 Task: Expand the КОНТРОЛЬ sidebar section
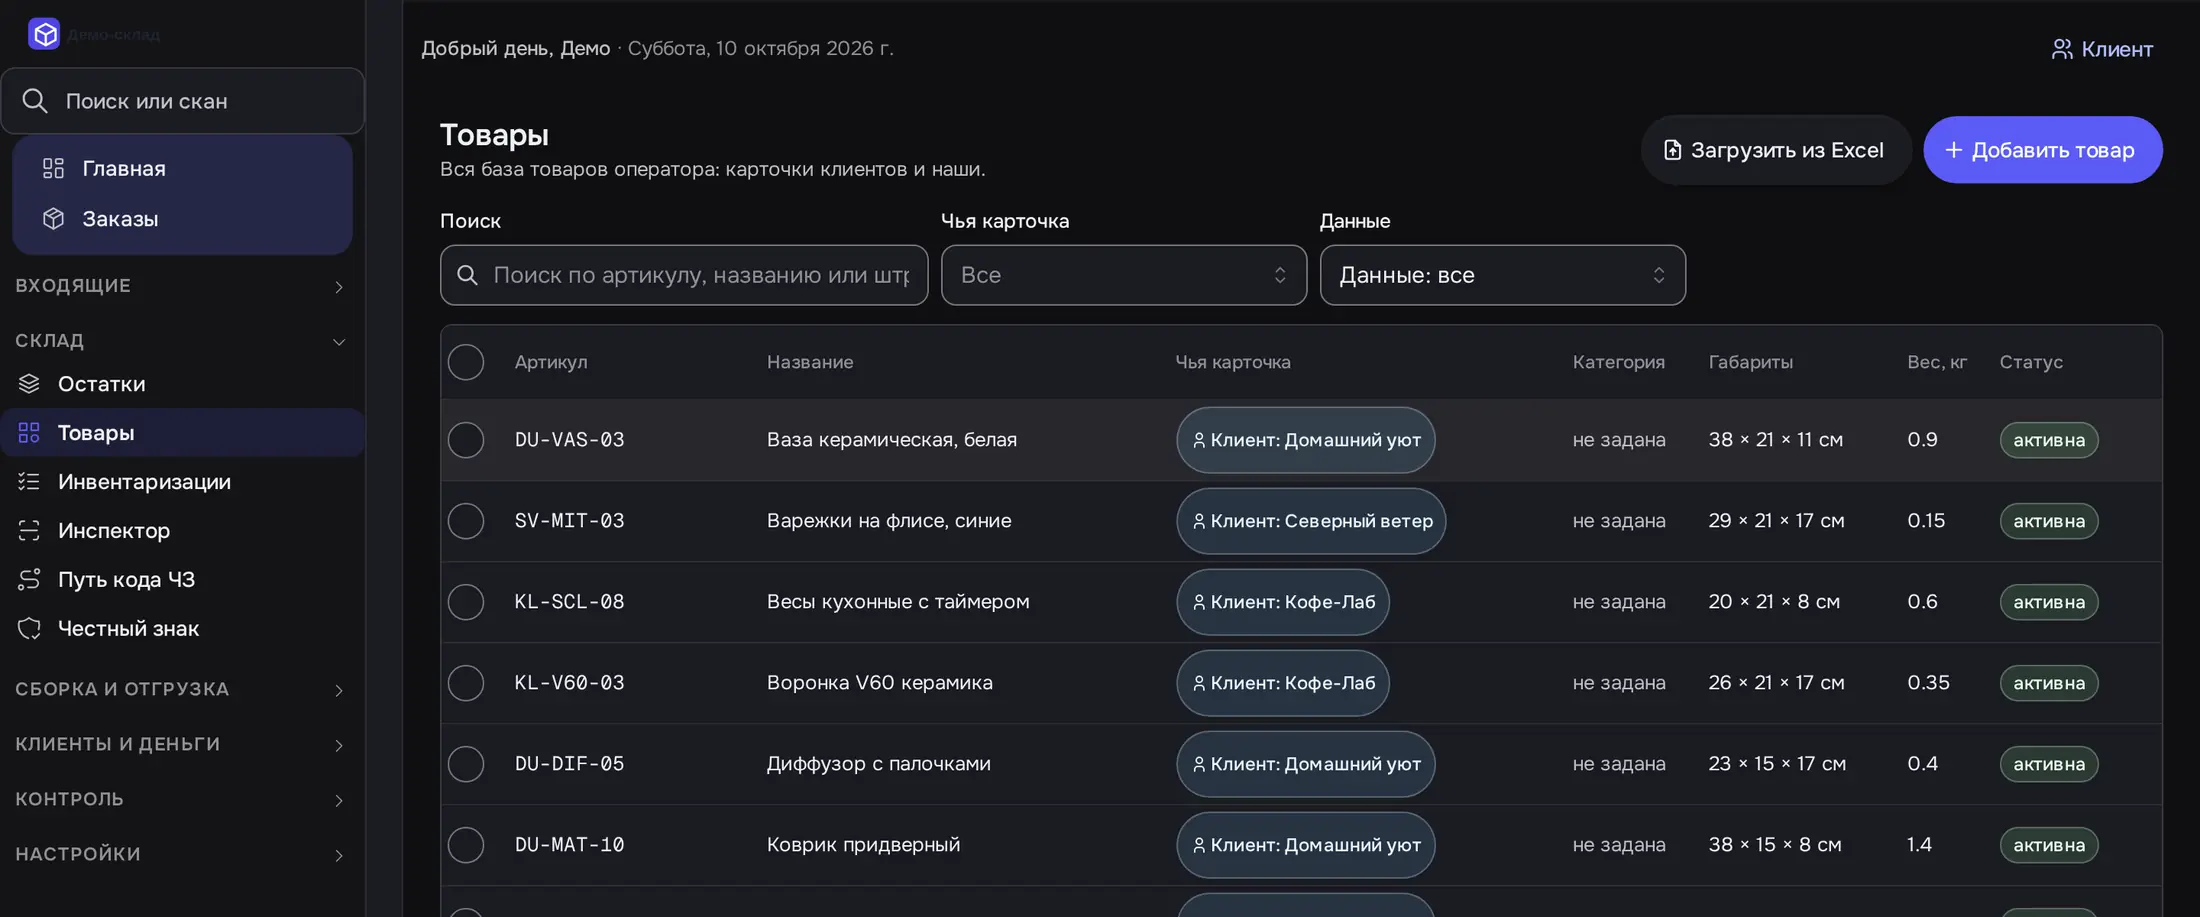pyautogui.click(x=182, y=799)
